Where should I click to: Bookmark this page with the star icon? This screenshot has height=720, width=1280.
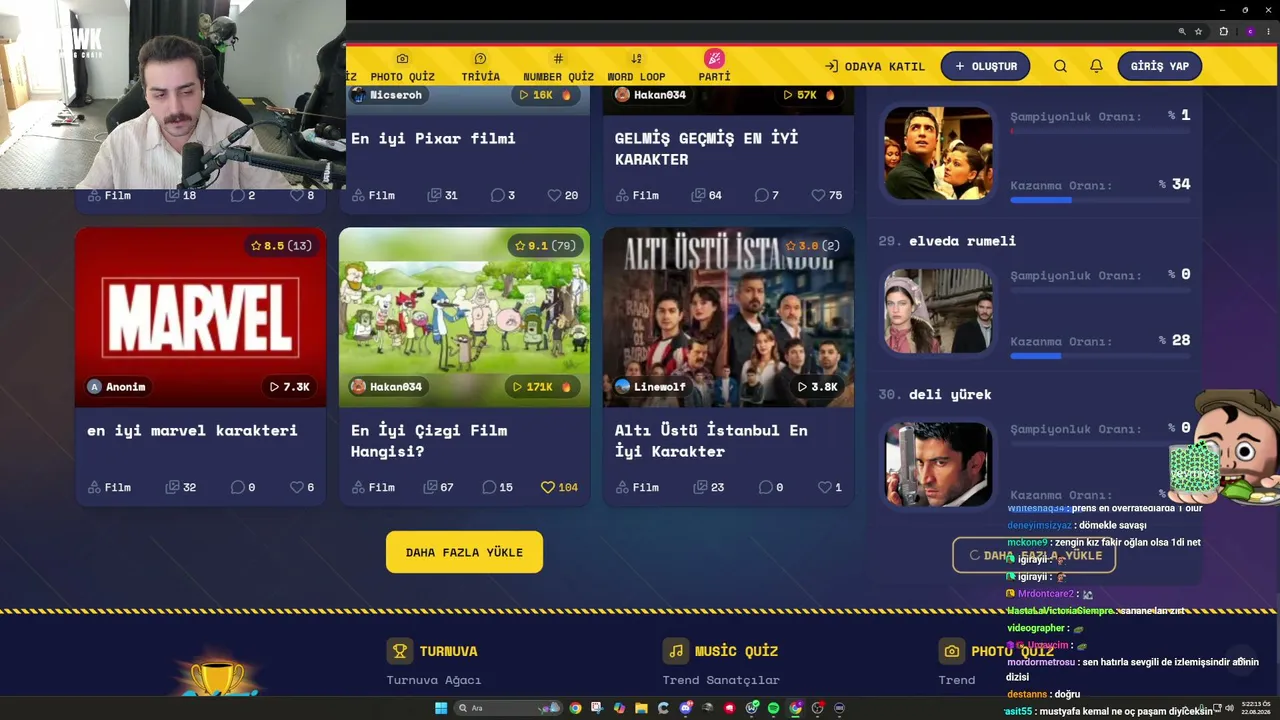click(x=1198, y=32)
